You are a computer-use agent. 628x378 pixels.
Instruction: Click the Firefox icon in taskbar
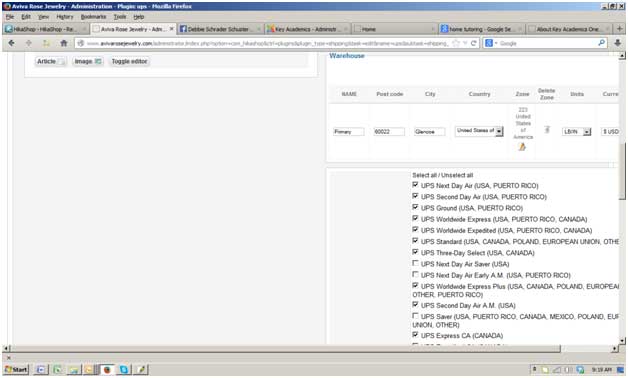coord(107,369)
